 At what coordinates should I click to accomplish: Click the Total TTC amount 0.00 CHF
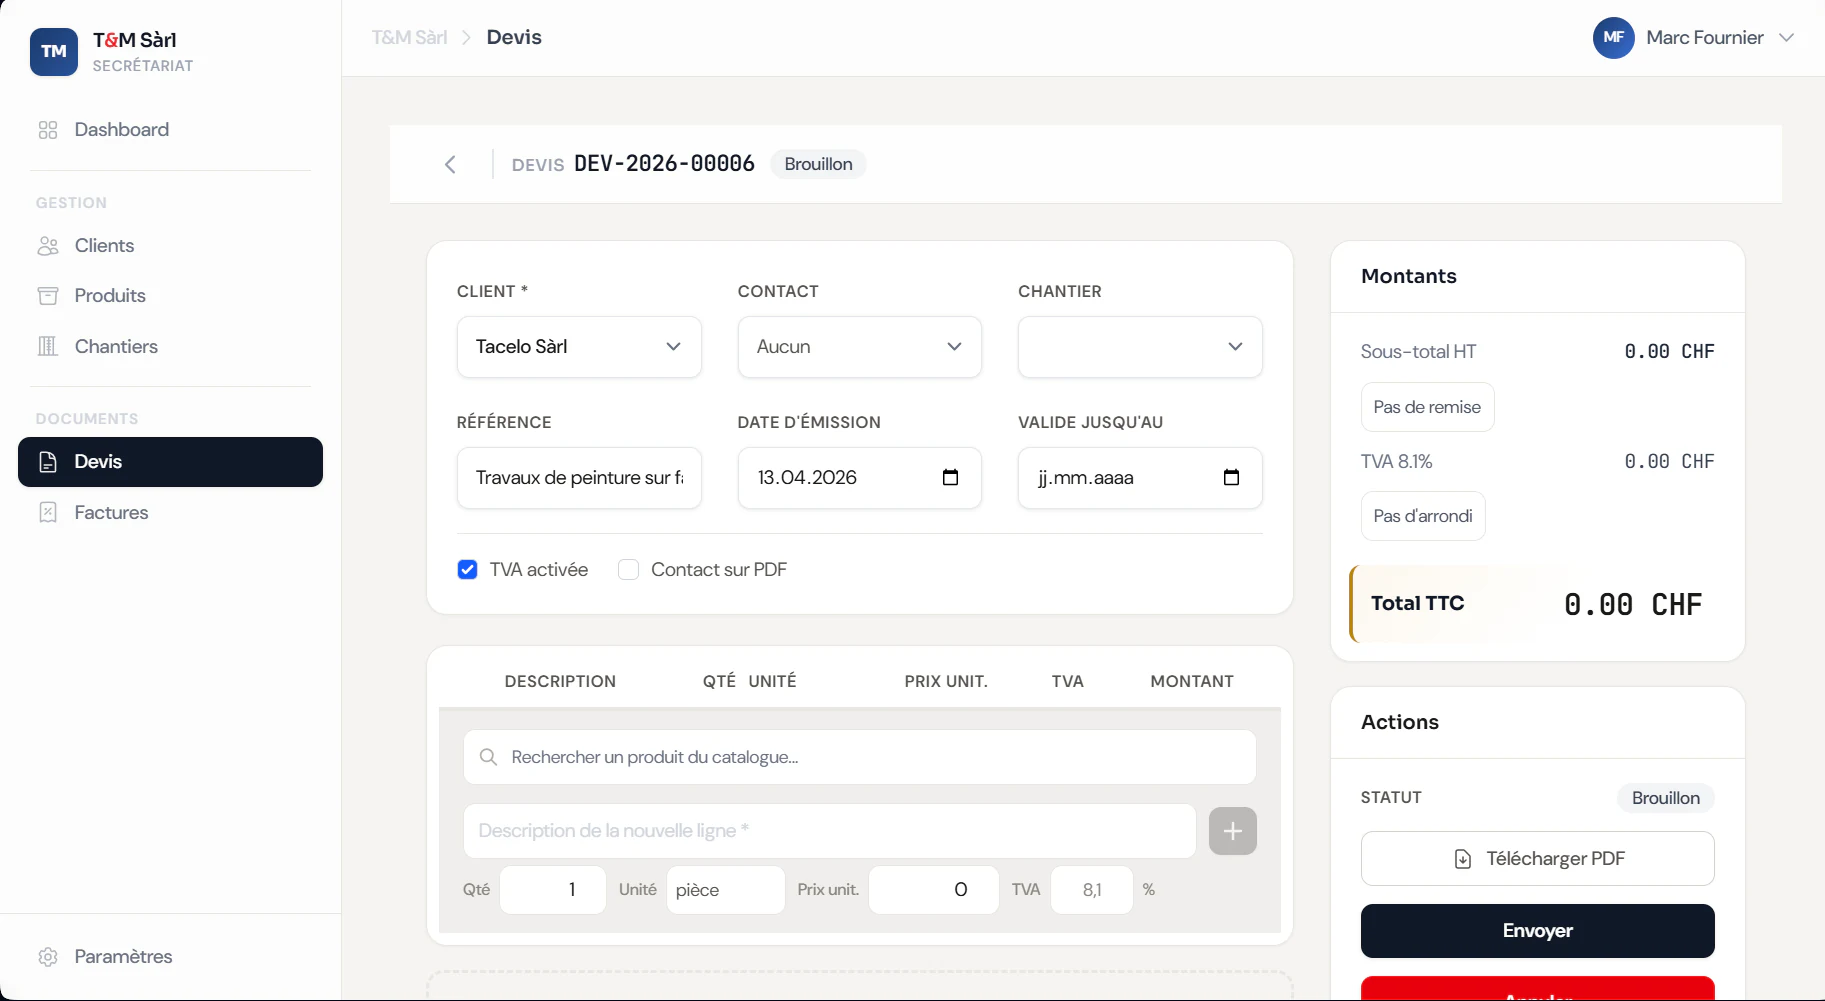click(x=1633, y=604)
